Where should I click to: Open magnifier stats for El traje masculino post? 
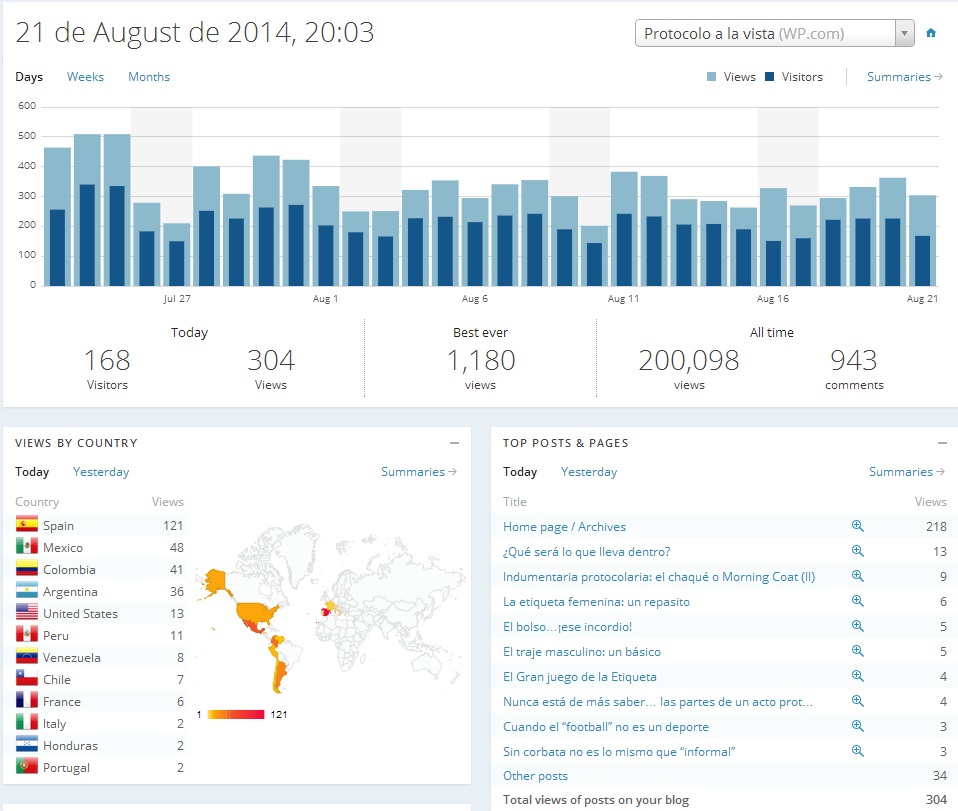click(x=858, y=651)
